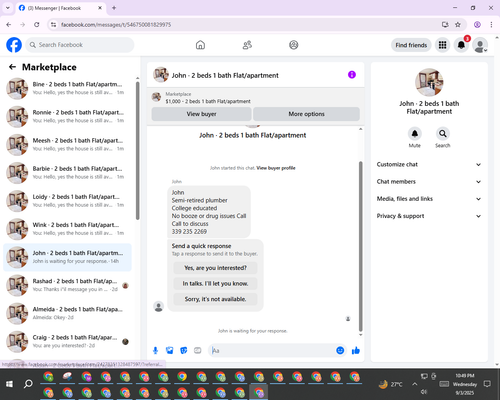Open a new browser tab
Screen dimensions: 500x400
pyautogui.click(x=114, y=8)
